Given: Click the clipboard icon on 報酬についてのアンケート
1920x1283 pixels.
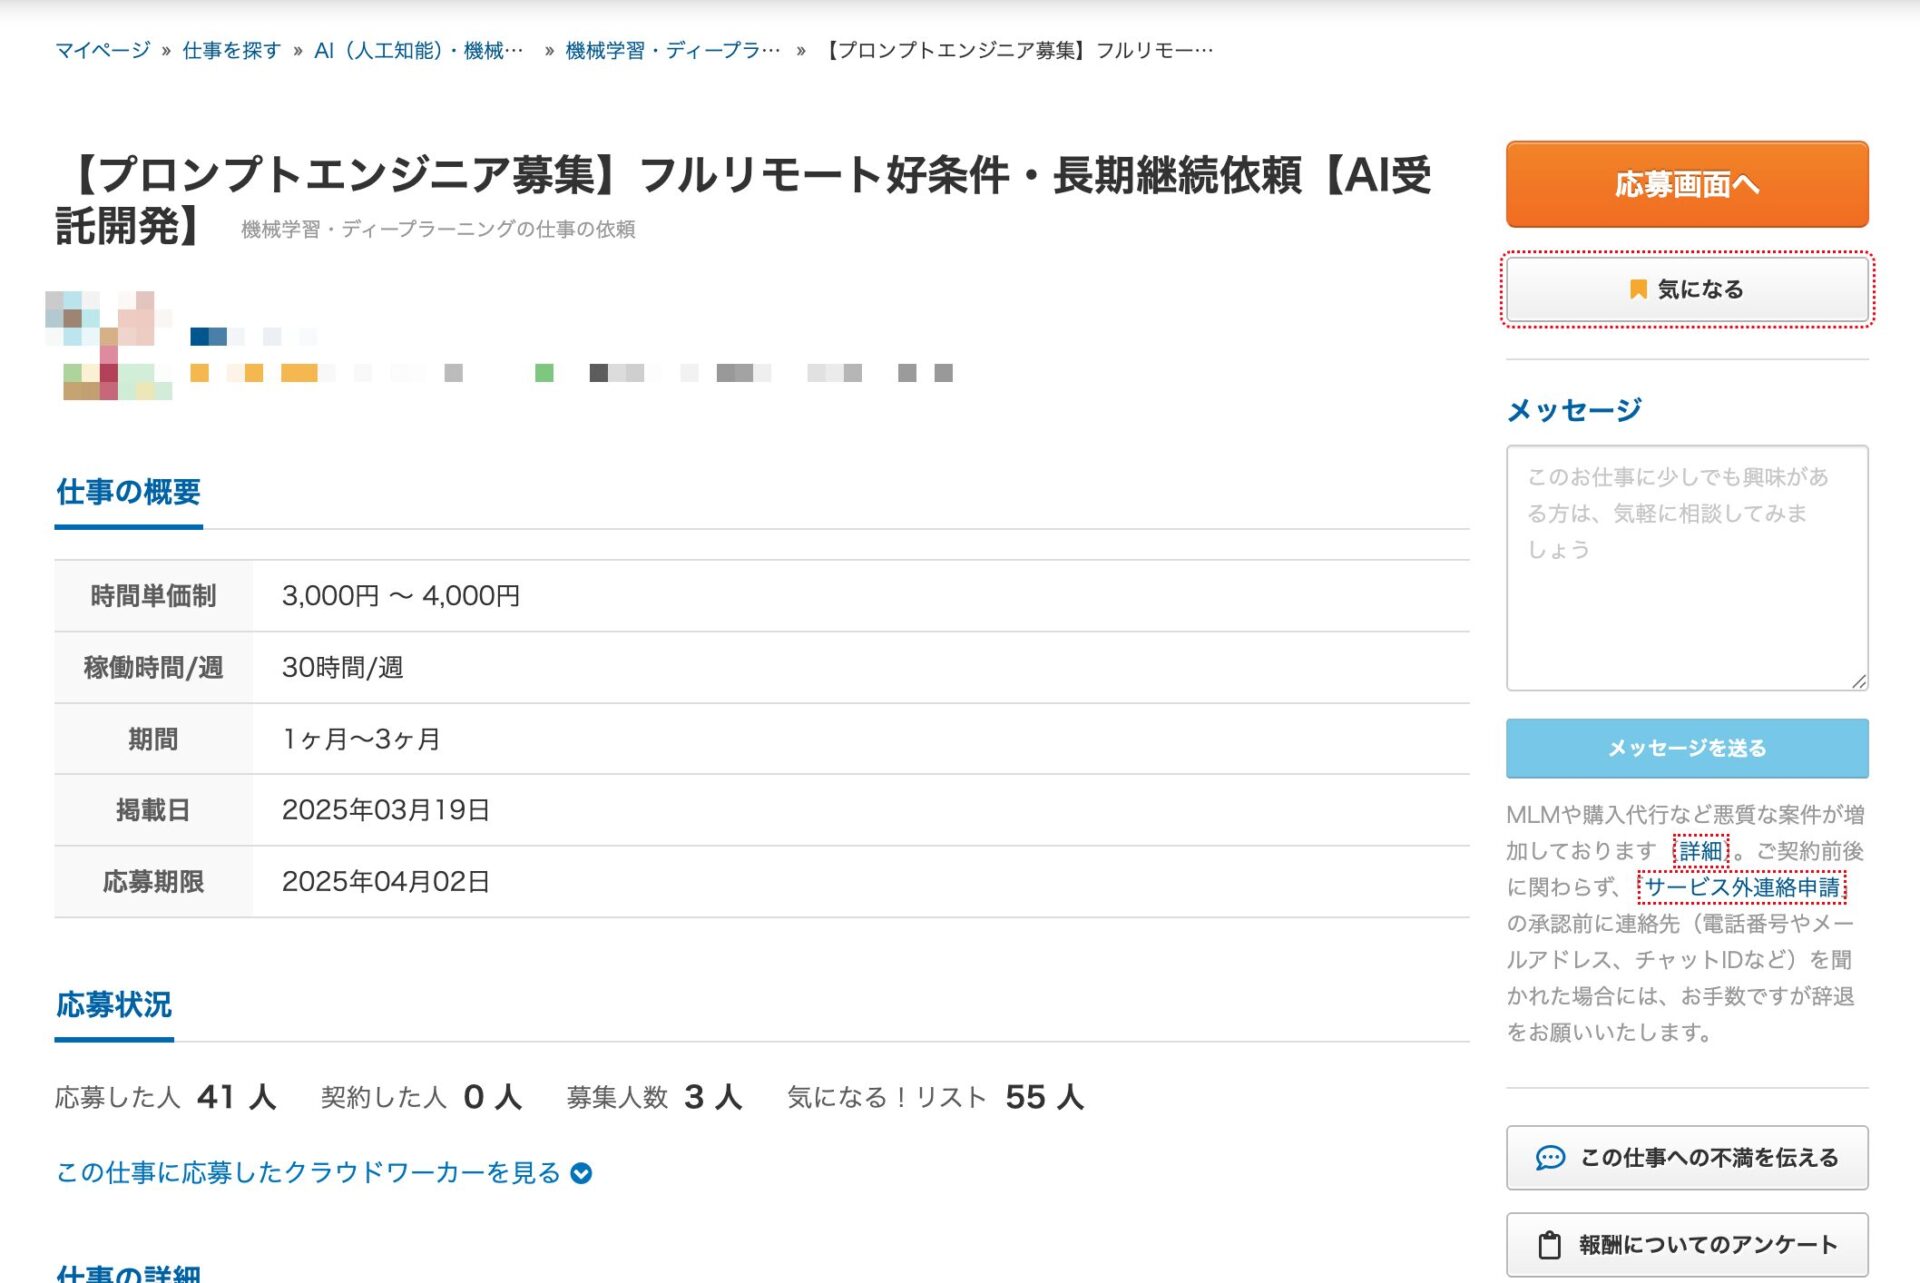Looking at the screenshot, I should 1549,1245.
